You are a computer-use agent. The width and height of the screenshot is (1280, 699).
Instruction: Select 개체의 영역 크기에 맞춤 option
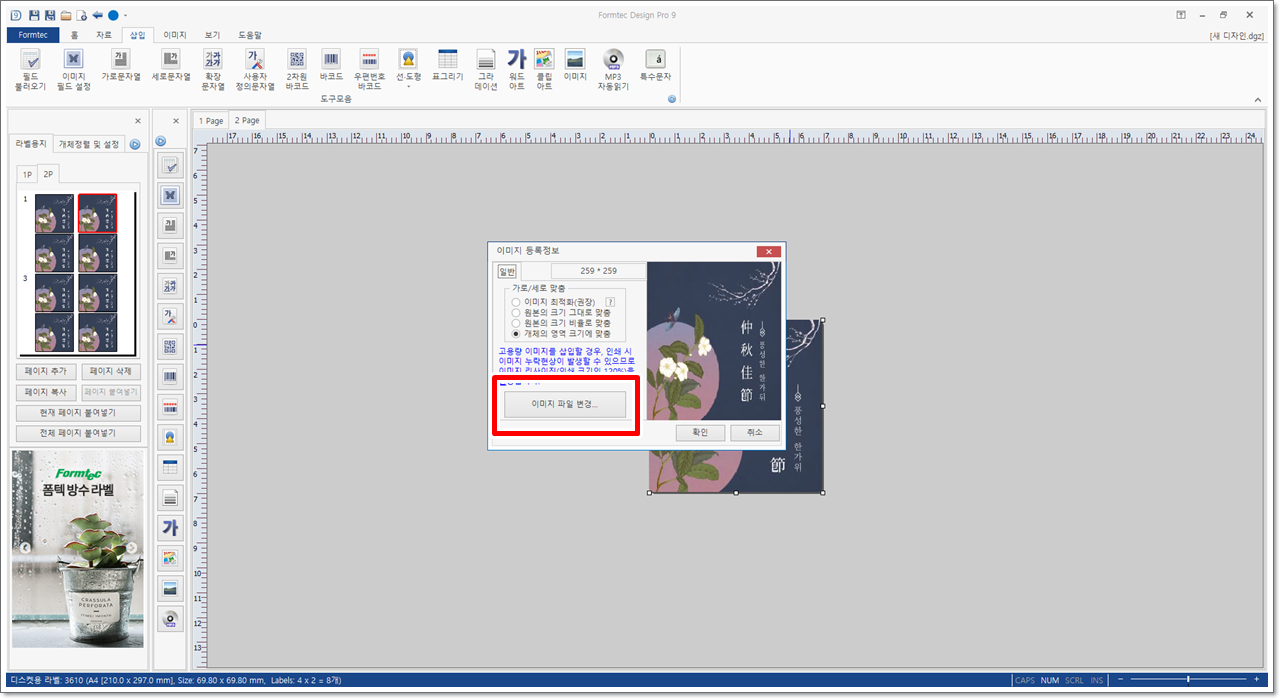pos(560,334)
